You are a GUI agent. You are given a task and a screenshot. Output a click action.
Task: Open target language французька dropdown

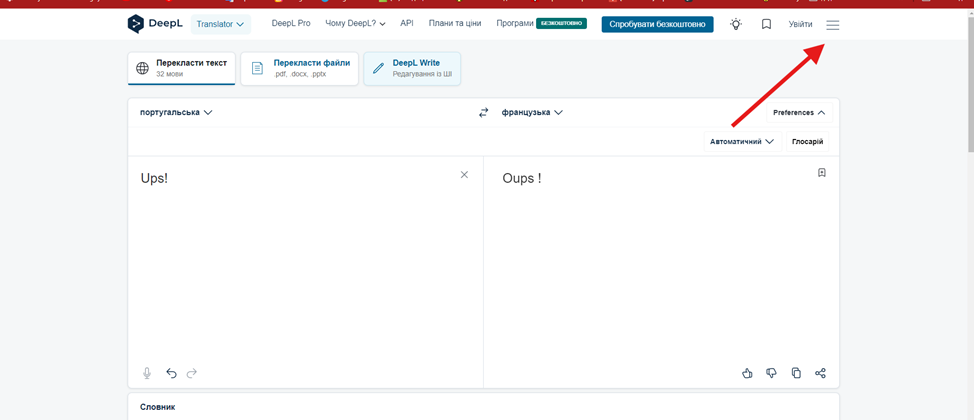coord(532,112)
